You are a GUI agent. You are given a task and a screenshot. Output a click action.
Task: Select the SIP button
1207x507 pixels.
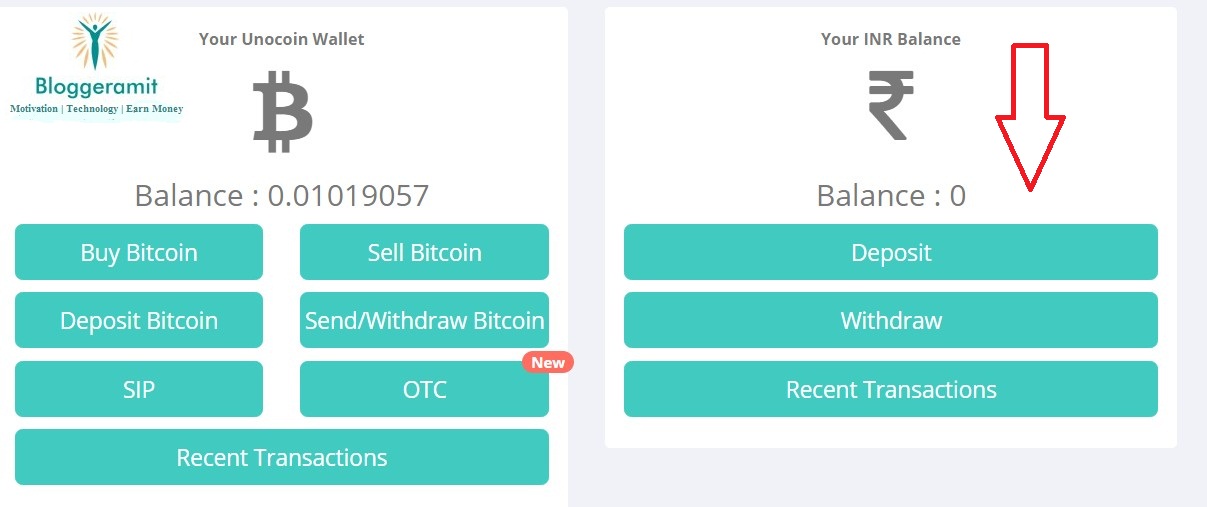point(139,389)
